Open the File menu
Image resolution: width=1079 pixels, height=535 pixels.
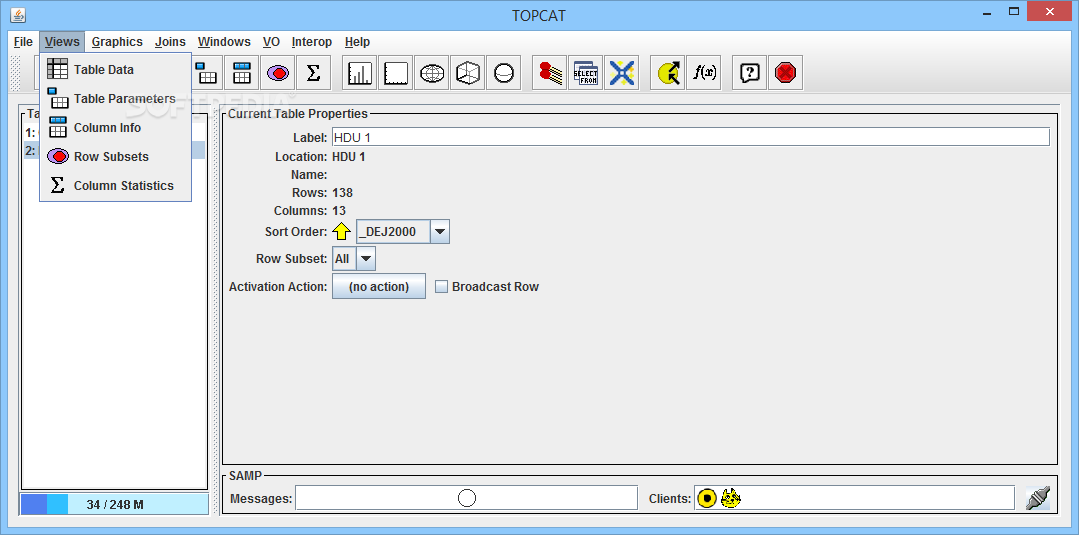(23, 42)
